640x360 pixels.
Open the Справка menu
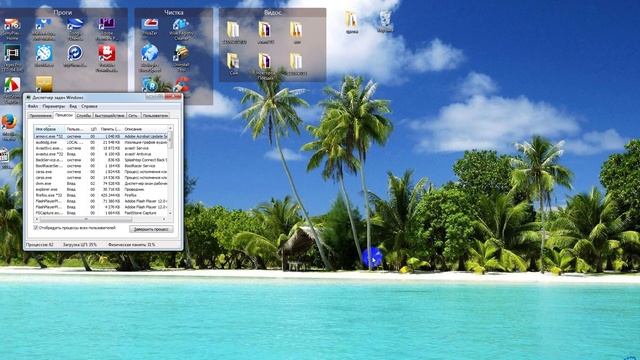click(x=89, y=106)
